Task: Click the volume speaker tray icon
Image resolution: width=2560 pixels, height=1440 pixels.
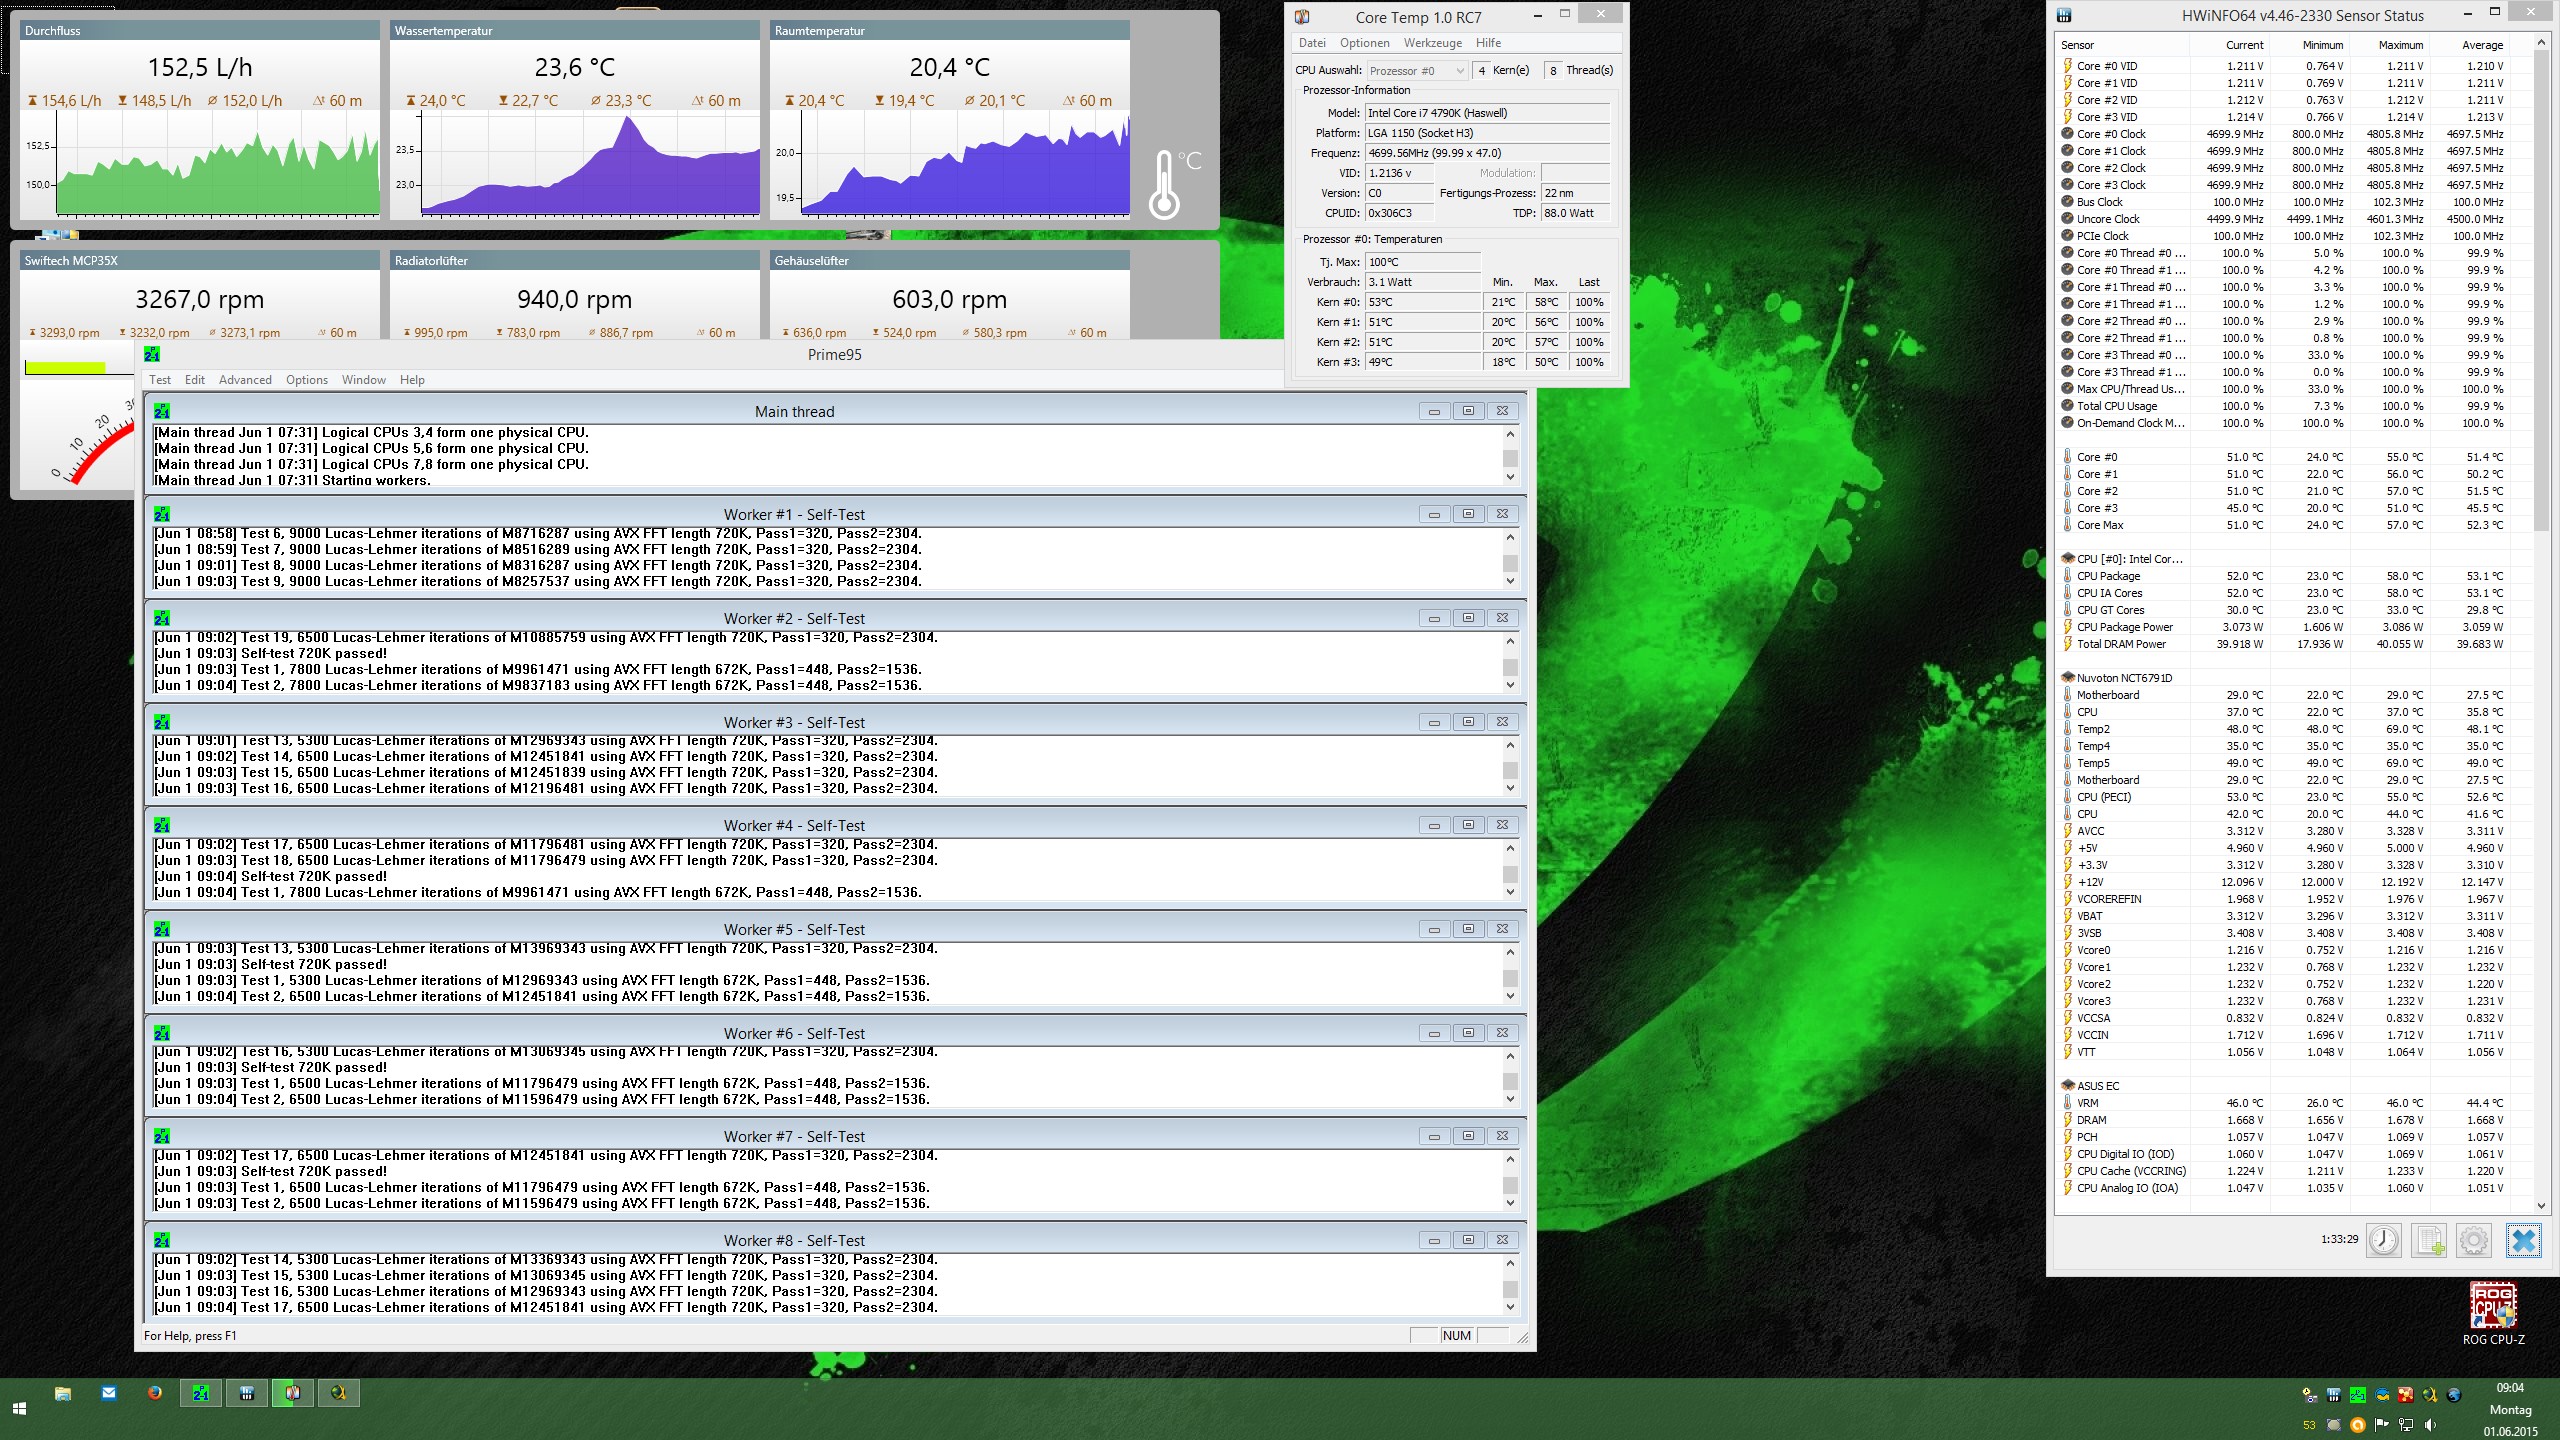Action: [2430, 1425]
